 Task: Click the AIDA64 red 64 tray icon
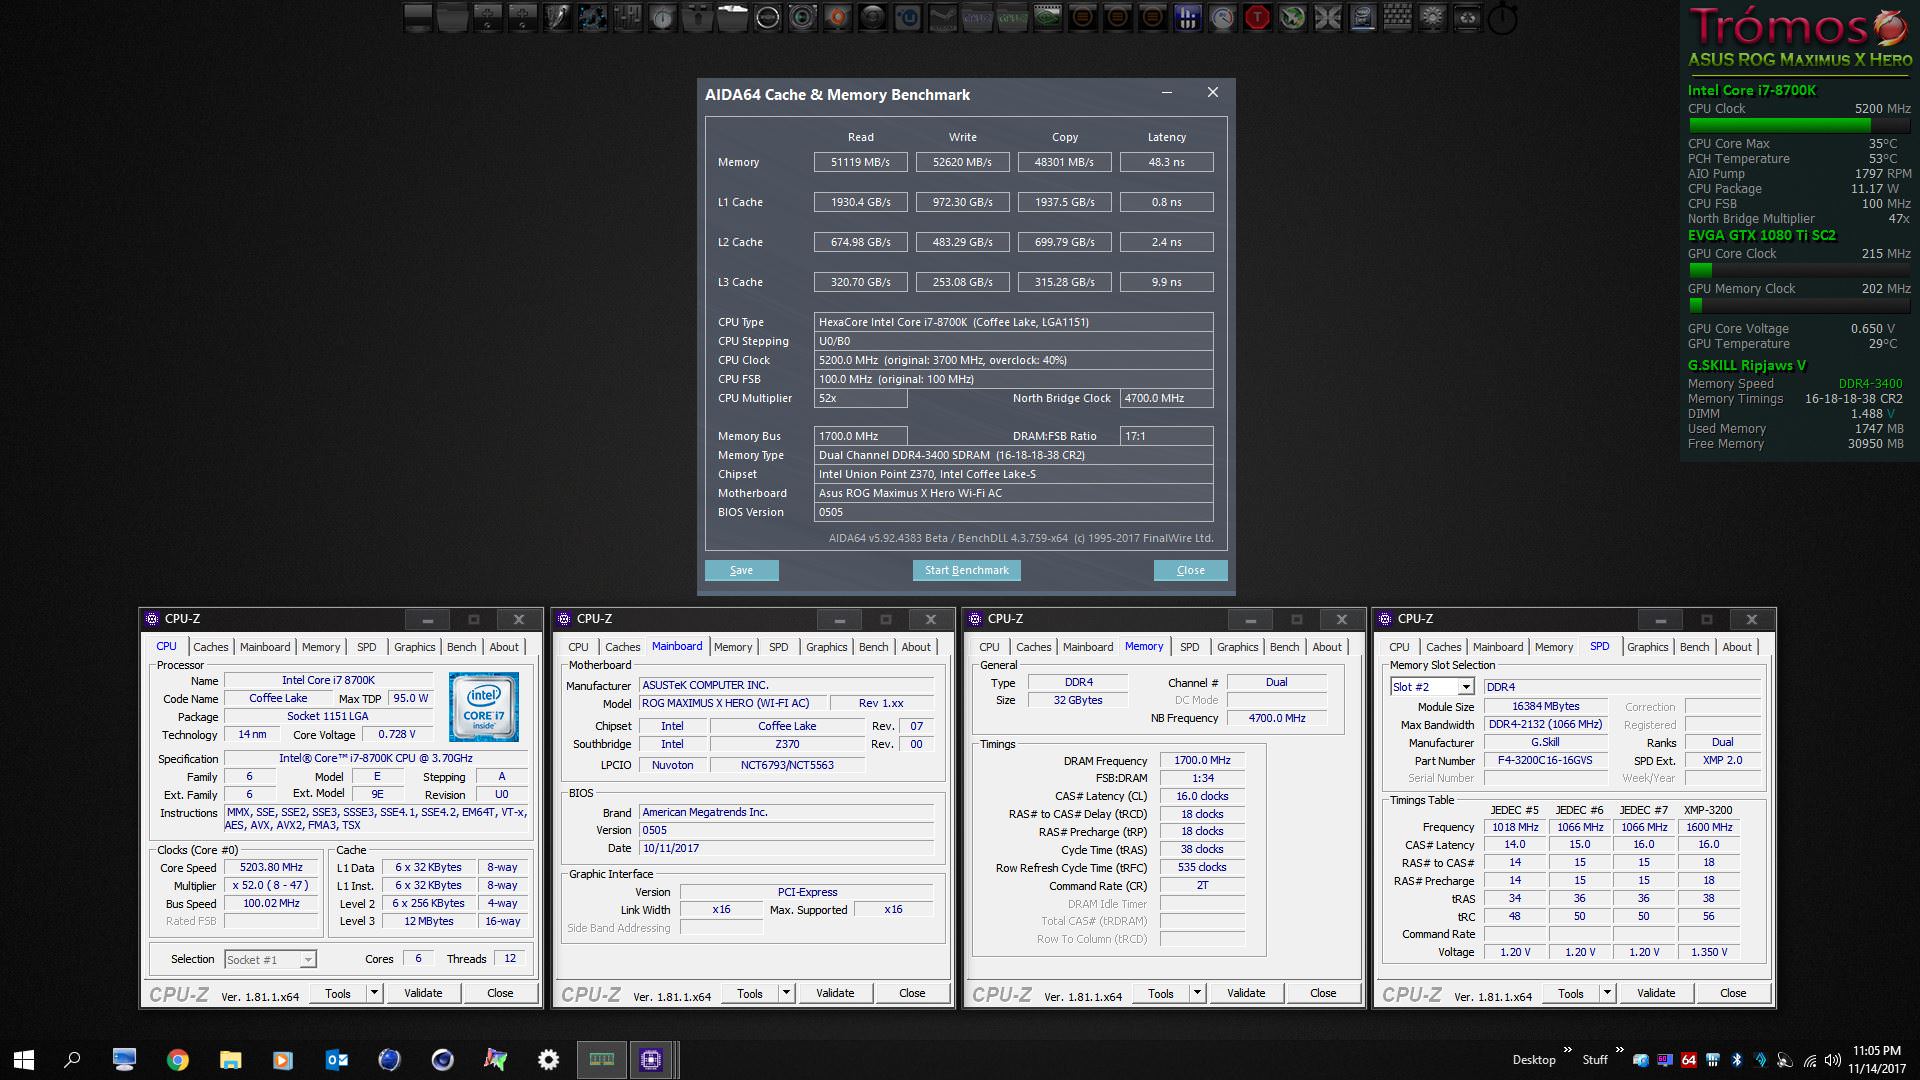(1689, 1060)
